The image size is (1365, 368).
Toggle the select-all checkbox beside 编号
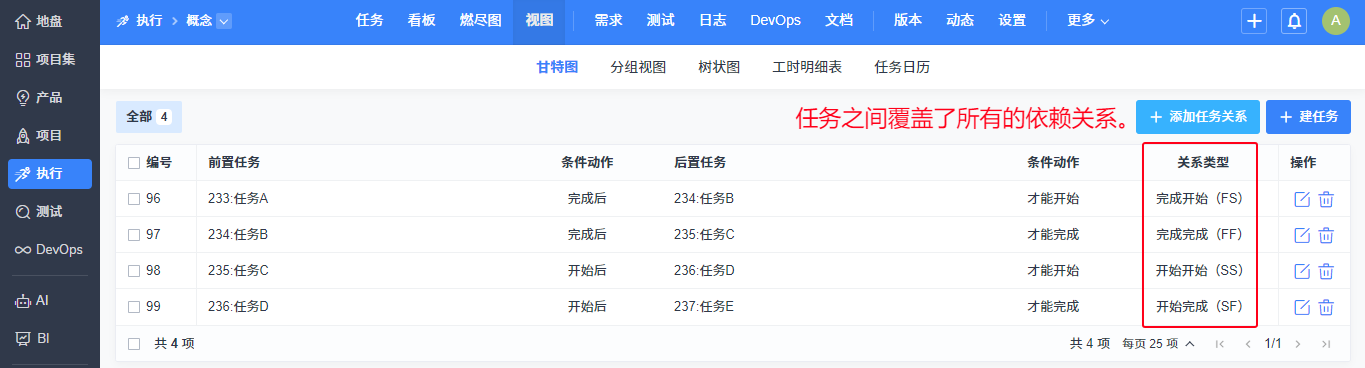click(x=134, y=163)
